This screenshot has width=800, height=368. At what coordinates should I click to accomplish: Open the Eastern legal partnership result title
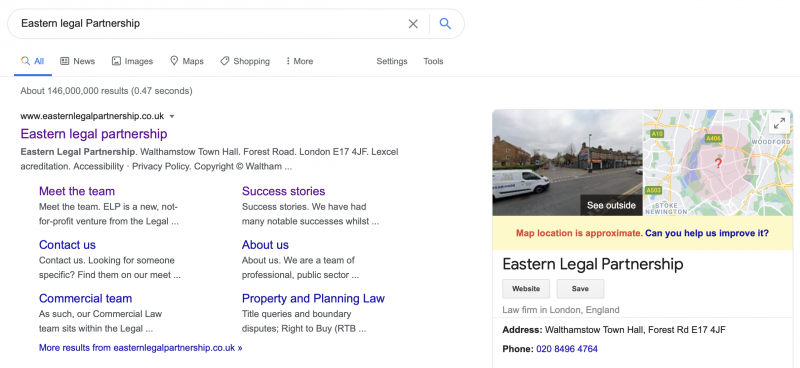point(94,134)
